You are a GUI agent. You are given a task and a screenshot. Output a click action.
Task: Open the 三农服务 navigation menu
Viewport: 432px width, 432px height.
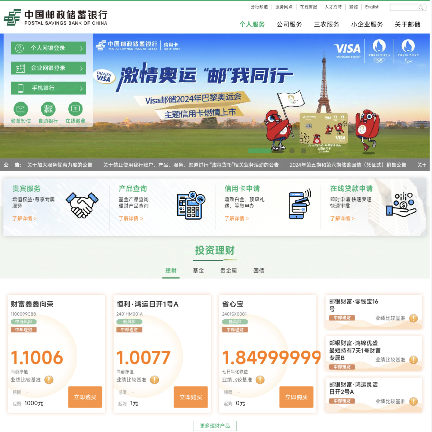[326, 24]
